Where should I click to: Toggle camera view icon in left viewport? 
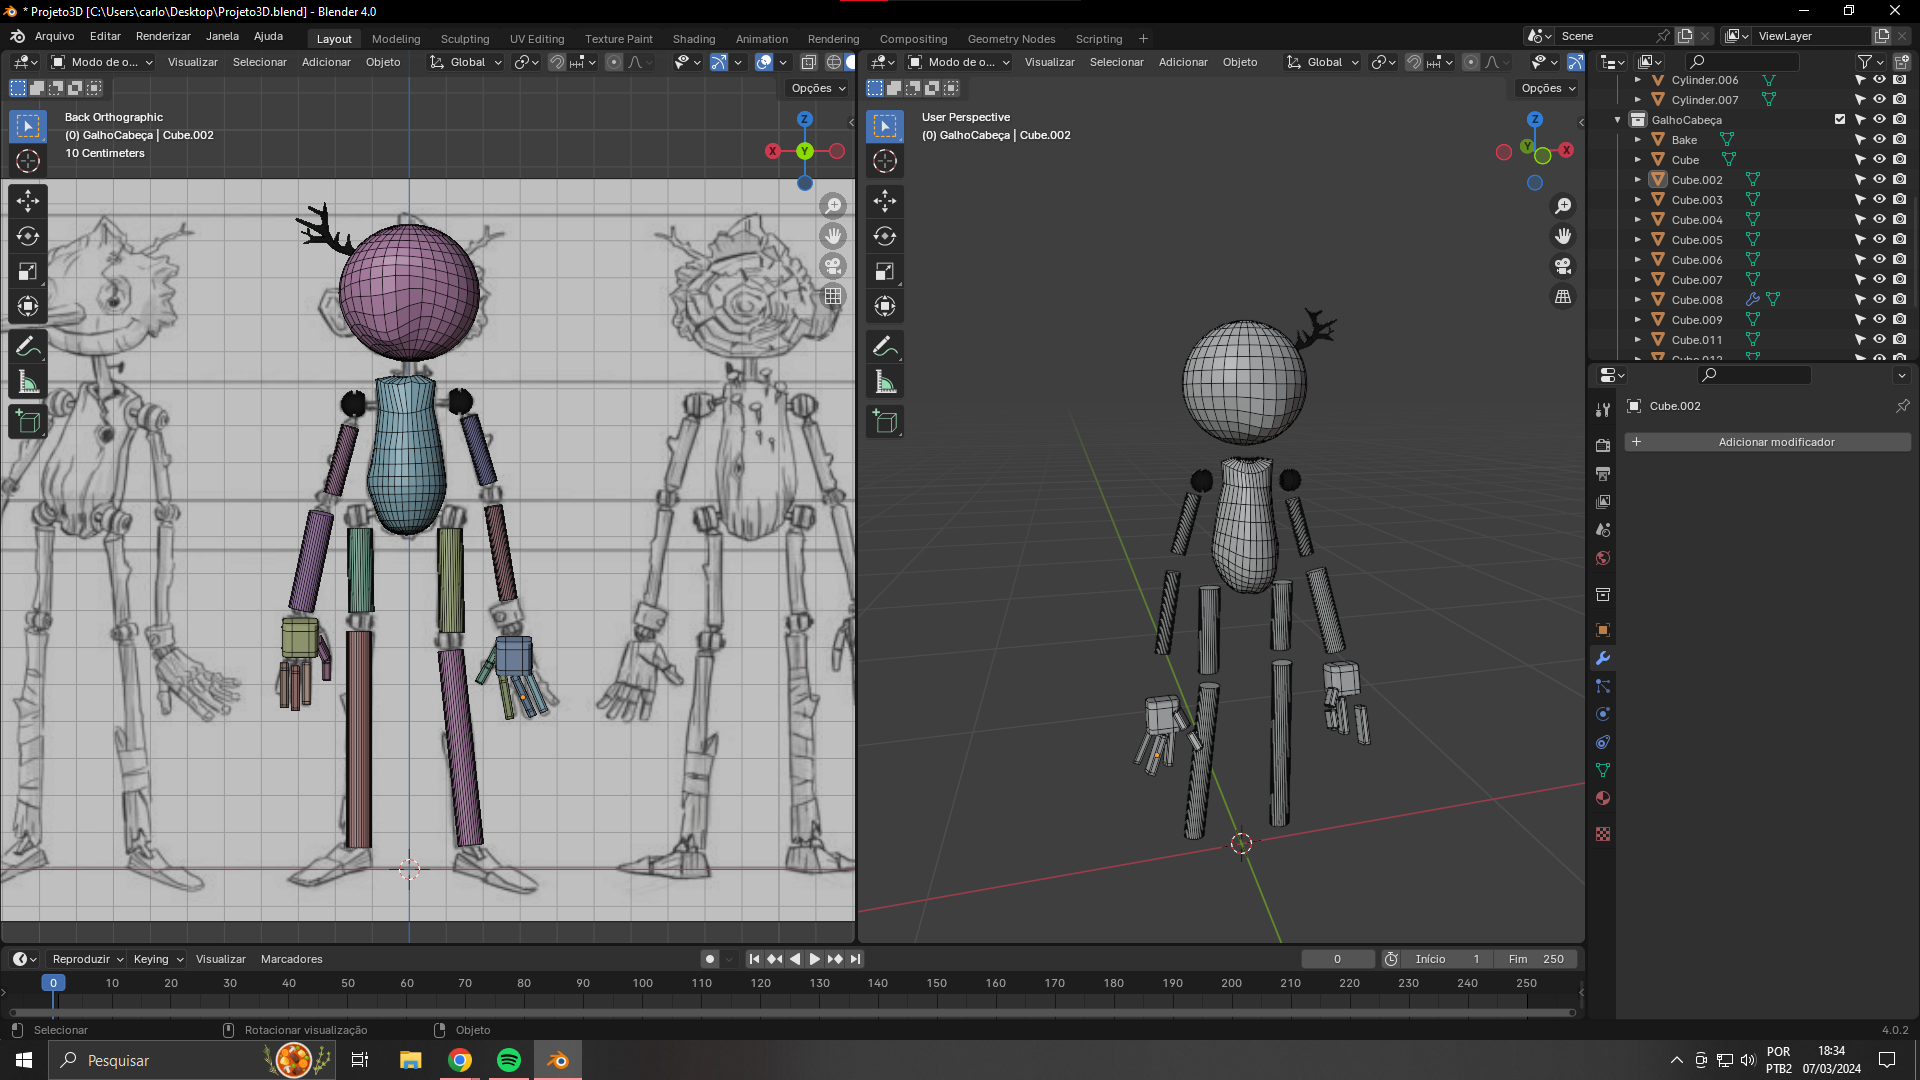[833, 266]
